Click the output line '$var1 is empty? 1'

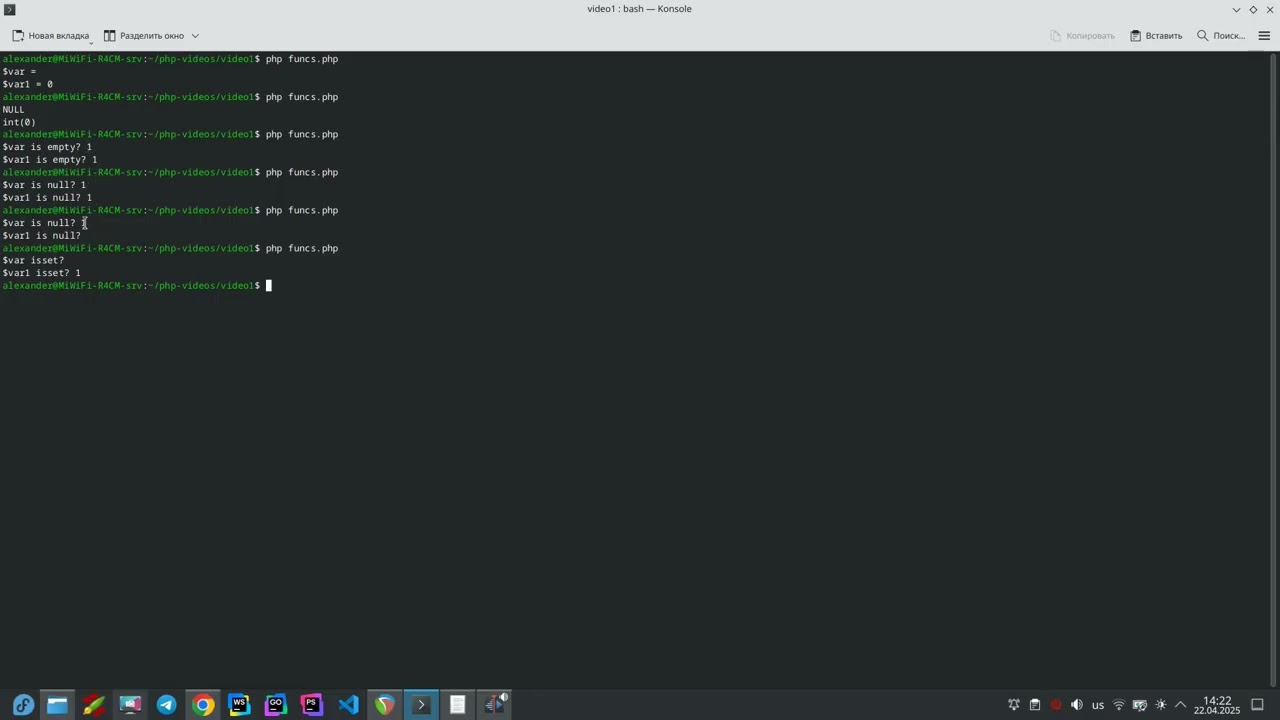(50, 160)
